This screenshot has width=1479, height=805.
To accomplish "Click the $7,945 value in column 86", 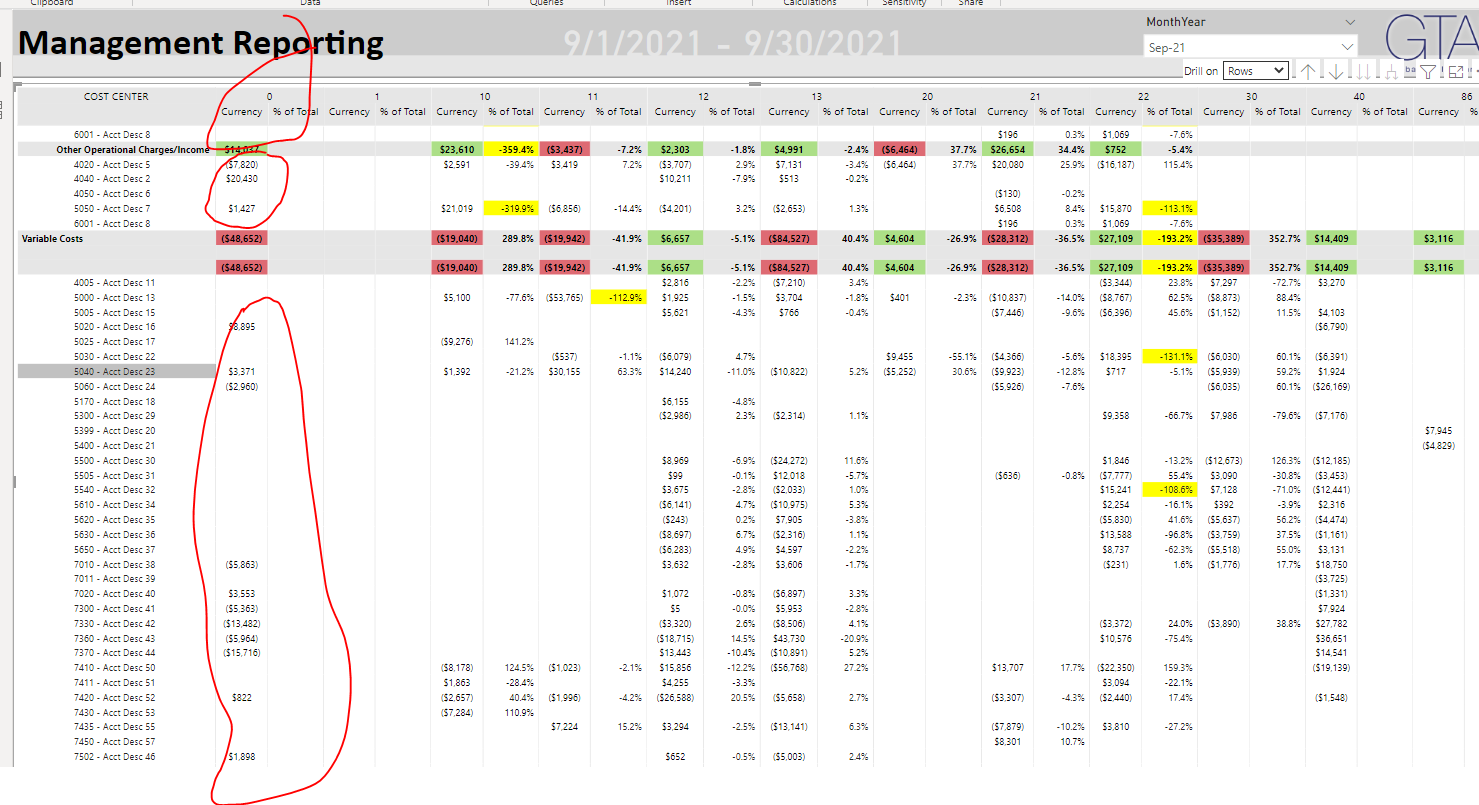I will (x=1438, y=431).
